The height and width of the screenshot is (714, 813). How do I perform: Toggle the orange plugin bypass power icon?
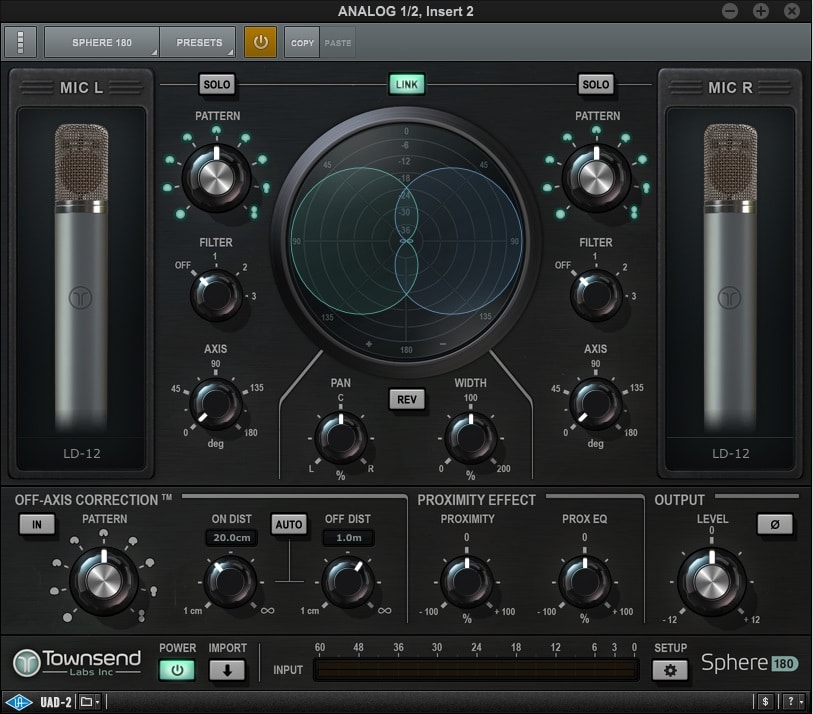(x=260, y=42)
